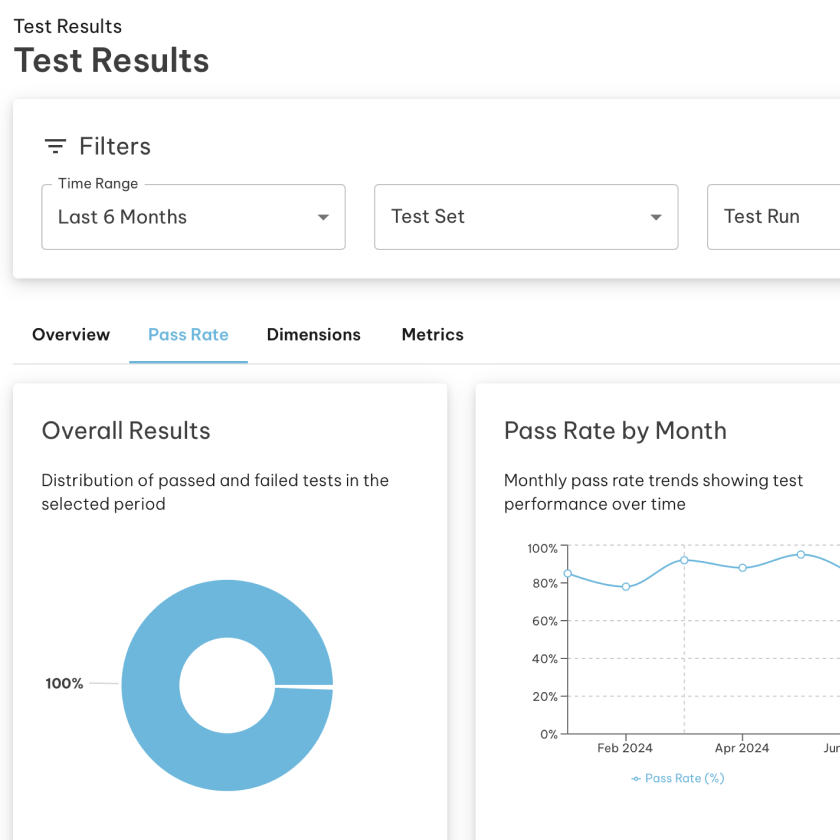Screen dimensions: 840x840
Task: Click the 100% y-axis label on line chart
Action: [x=543, y=549]
